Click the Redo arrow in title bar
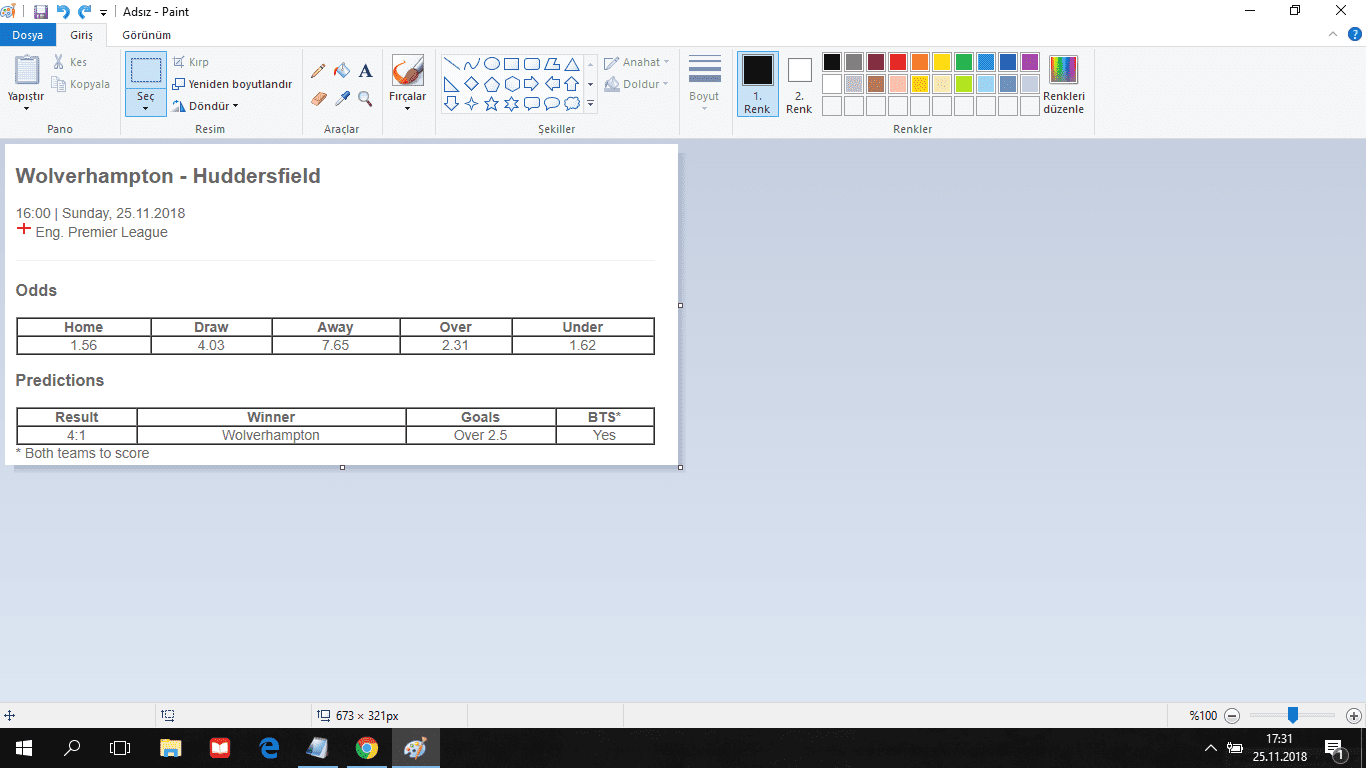Viewport: 1366px width, 768px height. (x=85, y=12)
